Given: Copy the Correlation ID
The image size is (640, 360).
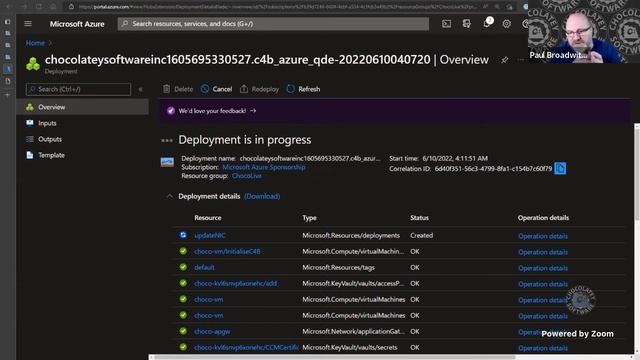Looking at the screenshot, I should (x=560, y=169).
